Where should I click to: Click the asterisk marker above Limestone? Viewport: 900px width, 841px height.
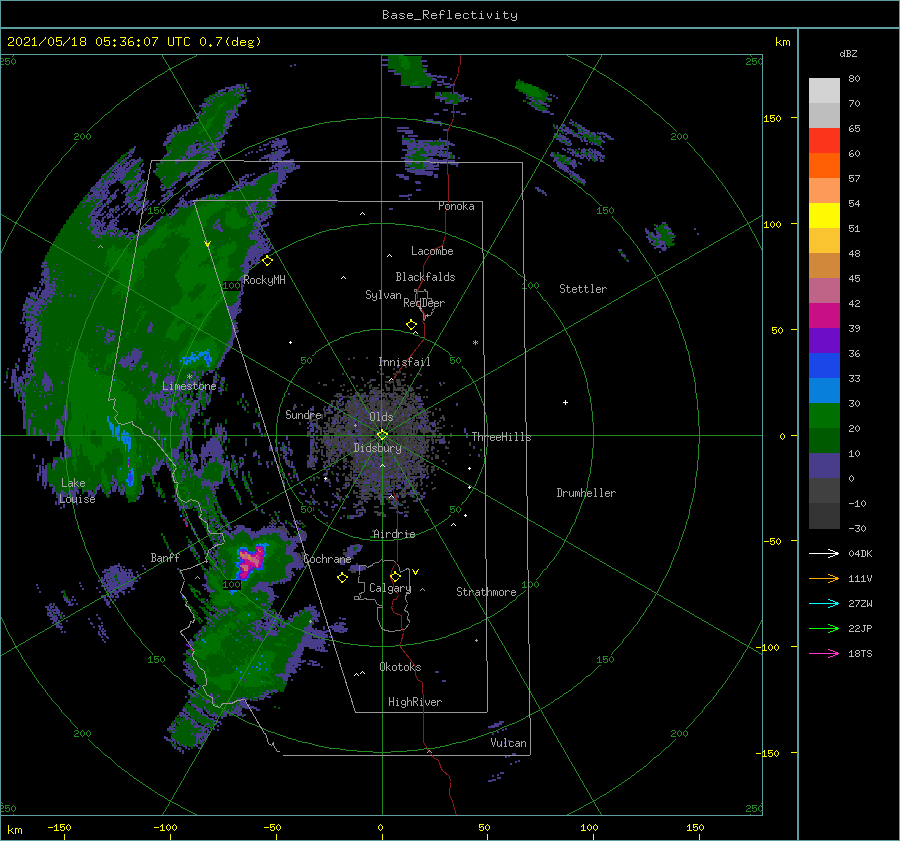[189, 377]
